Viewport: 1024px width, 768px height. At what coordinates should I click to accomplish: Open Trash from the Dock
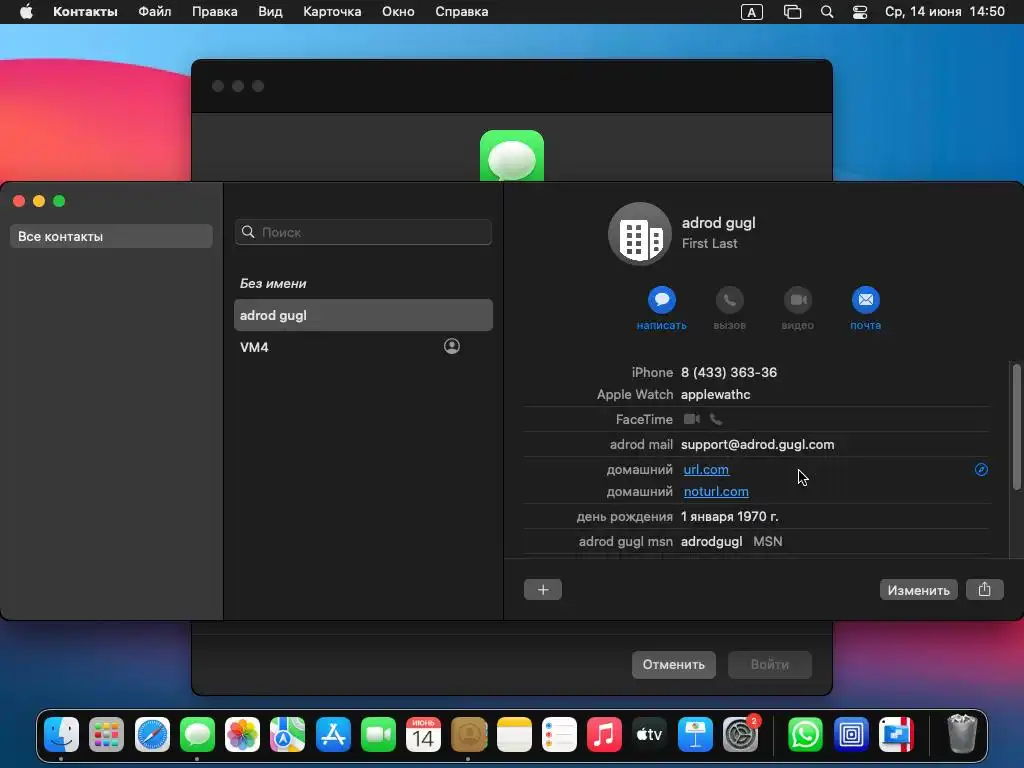[x=962, y=735]
